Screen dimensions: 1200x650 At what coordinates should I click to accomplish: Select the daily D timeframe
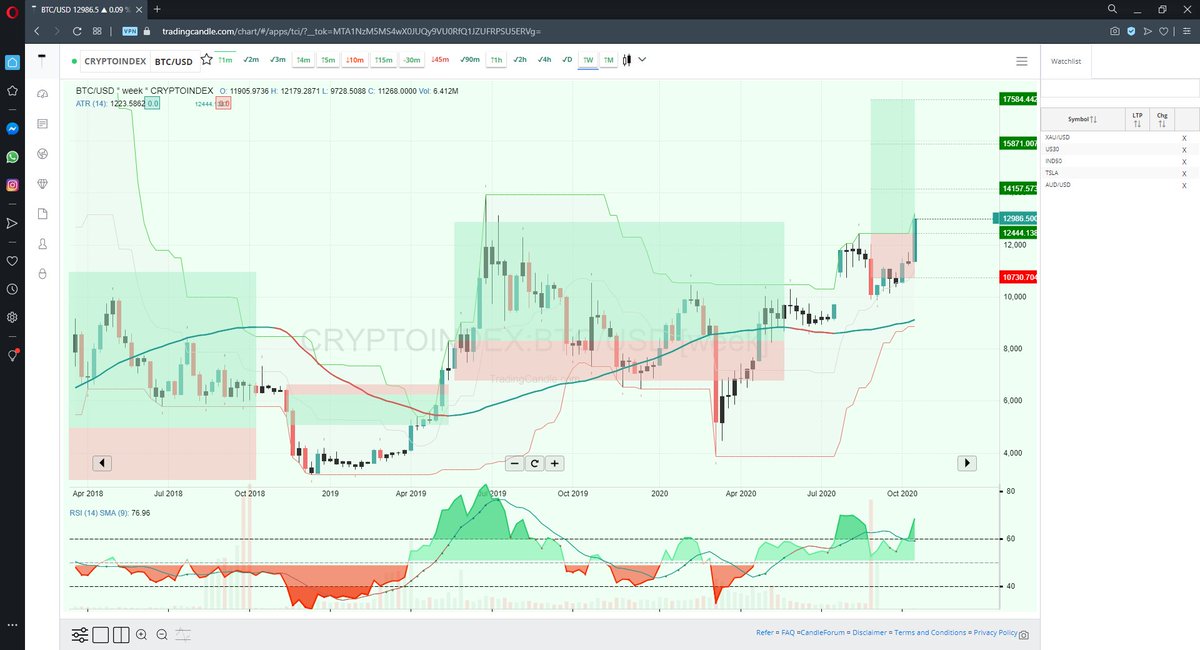coord(566,60)
